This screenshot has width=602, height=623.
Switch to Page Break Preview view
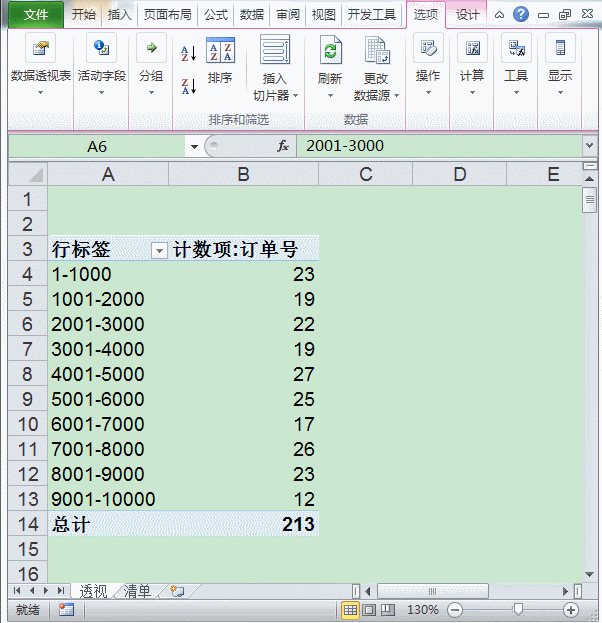tap(387, 609)
